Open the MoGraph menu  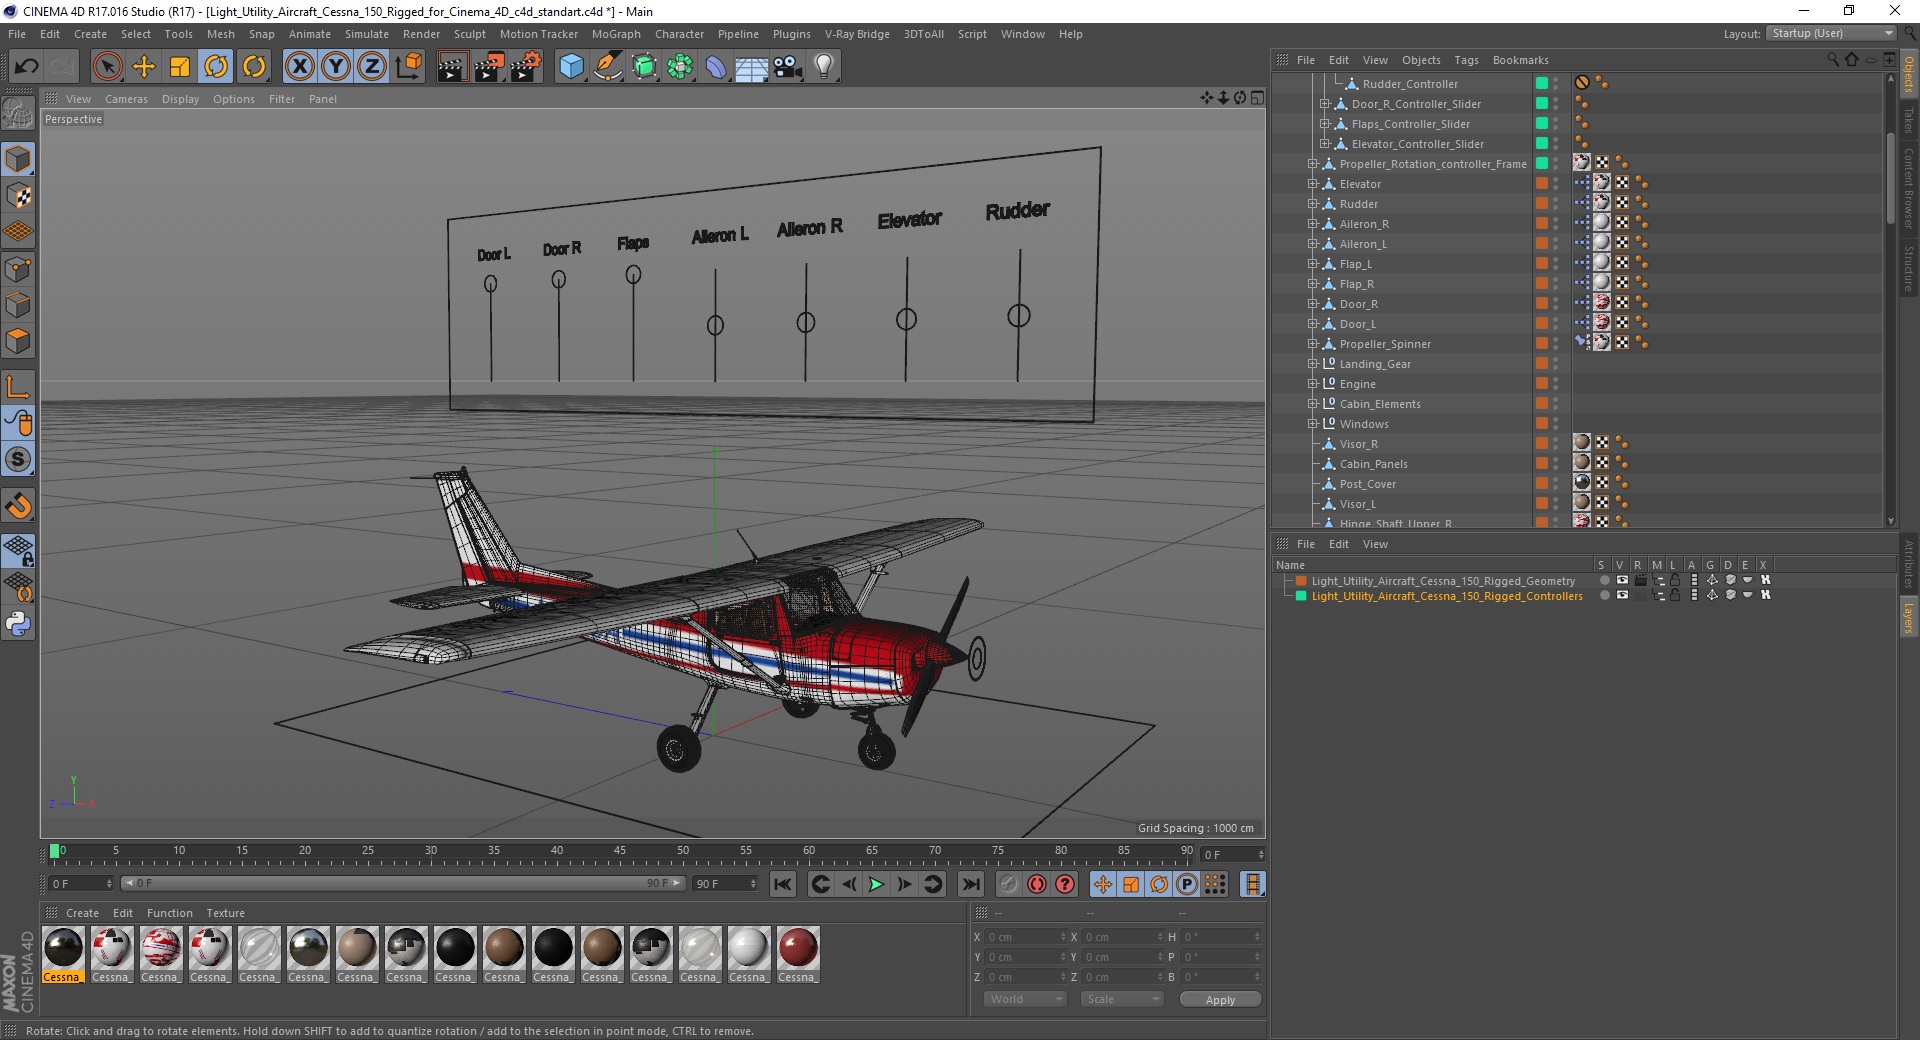coord(616,34)
